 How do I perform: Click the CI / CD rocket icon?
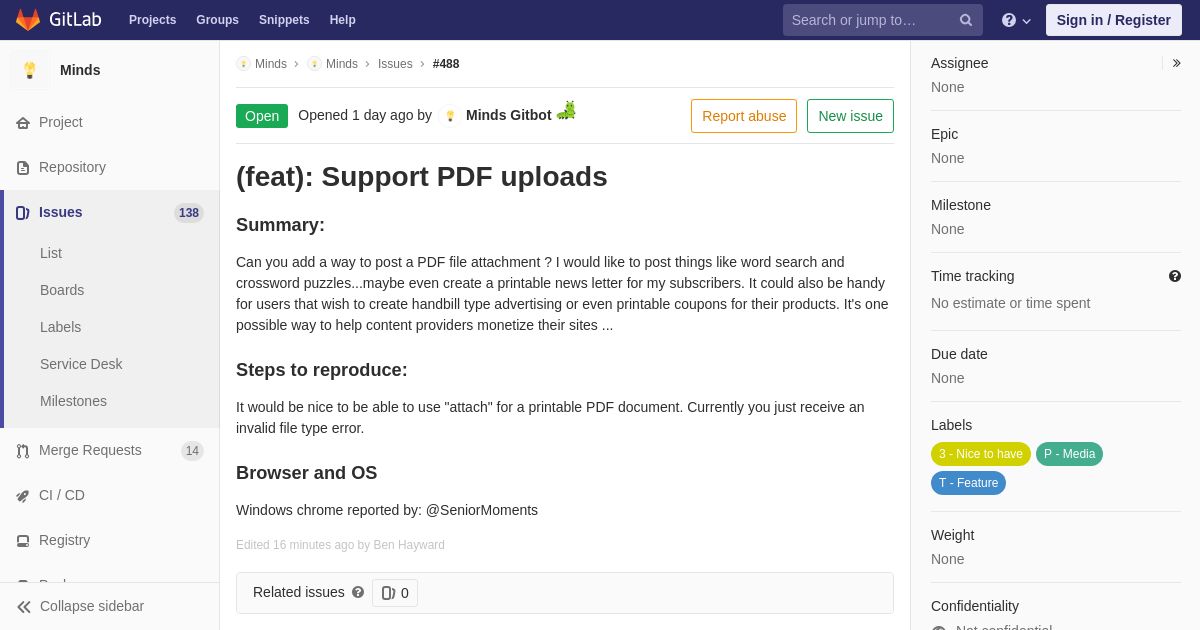[23, 496]
